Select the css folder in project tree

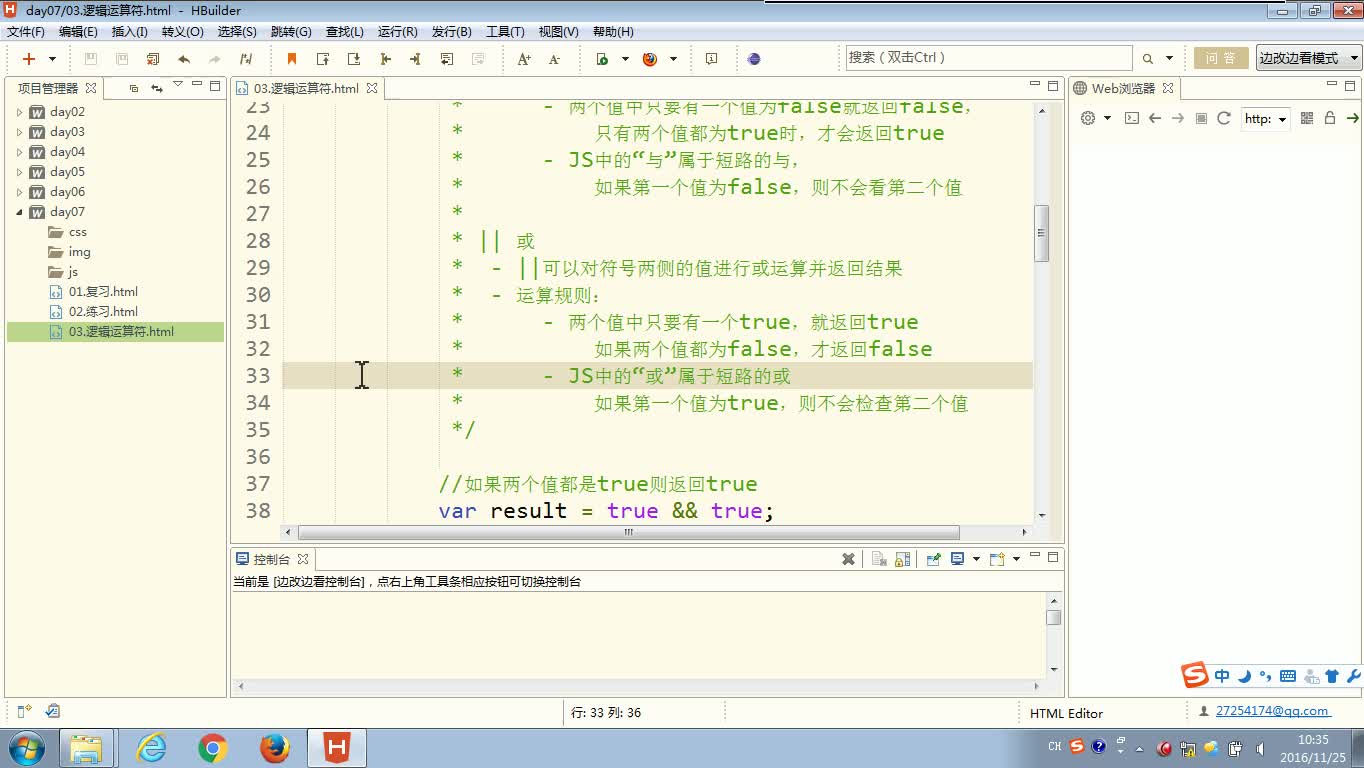[x=77, y=232]
